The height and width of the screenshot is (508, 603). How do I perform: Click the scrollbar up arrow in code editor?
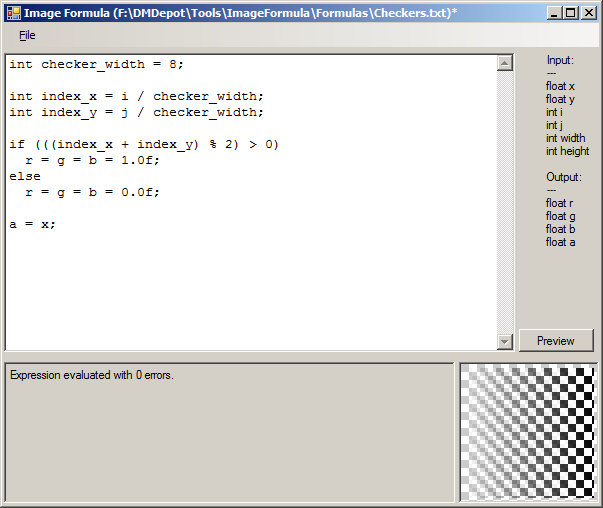505,64
